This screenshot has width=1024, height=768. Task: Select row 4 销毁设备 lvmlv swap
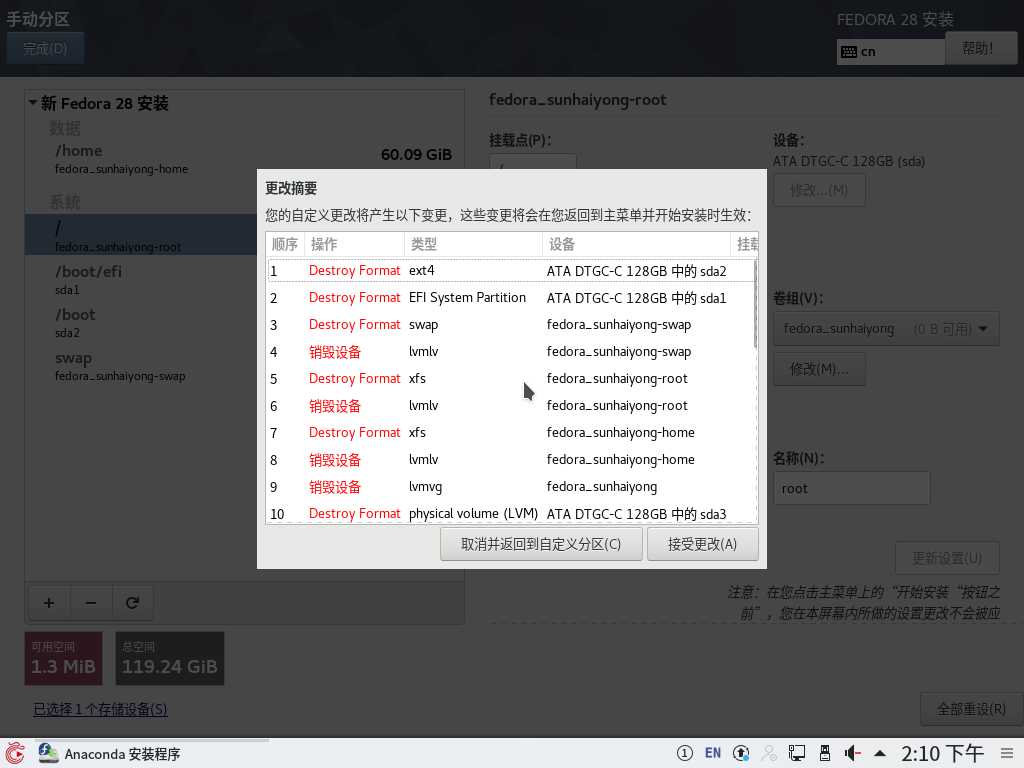point(511,351)
